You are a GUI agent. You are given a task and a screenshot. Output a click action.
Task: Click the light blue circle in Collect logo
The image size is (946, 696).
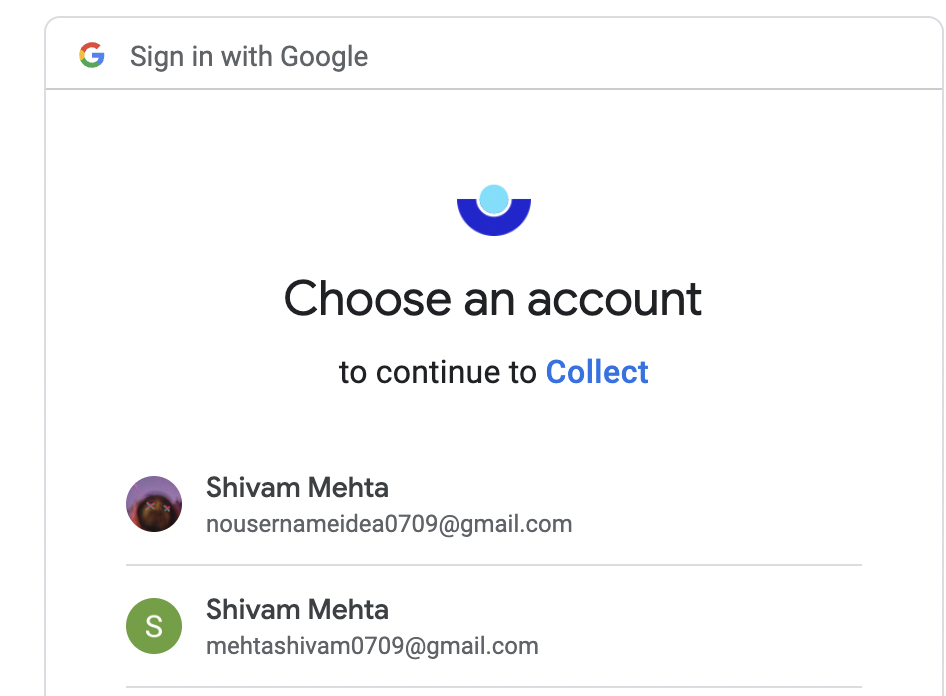[x=493, y=199]
